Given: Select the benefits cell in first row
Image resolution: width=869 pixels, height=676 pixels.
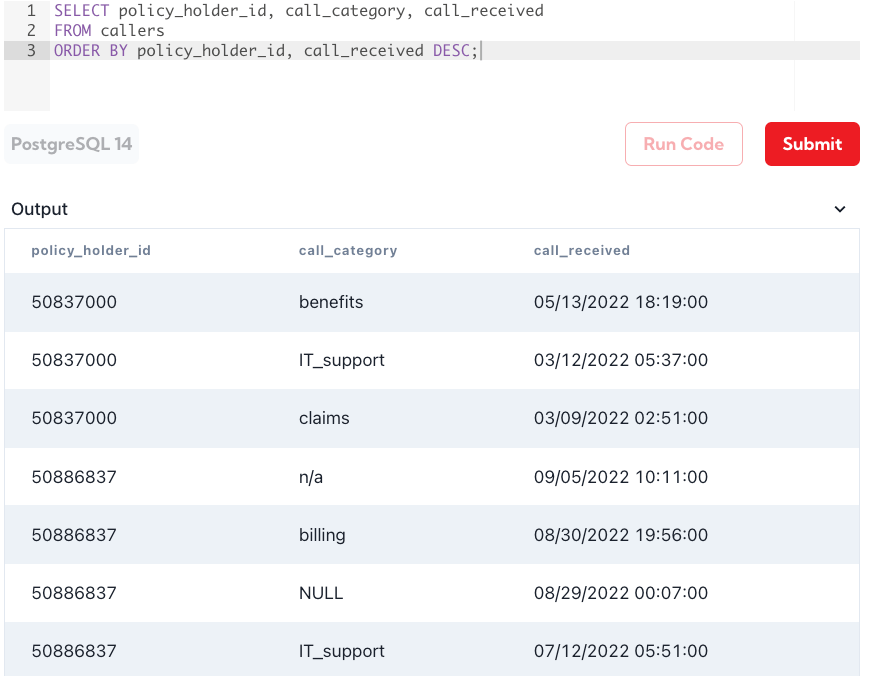Looking at the screenshot, I should 331,302.
